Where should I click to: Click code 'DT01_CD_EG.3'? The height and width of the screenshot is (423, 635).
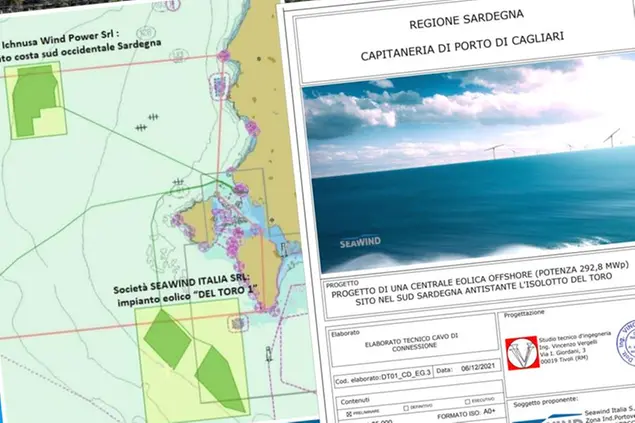click(406, 375)
